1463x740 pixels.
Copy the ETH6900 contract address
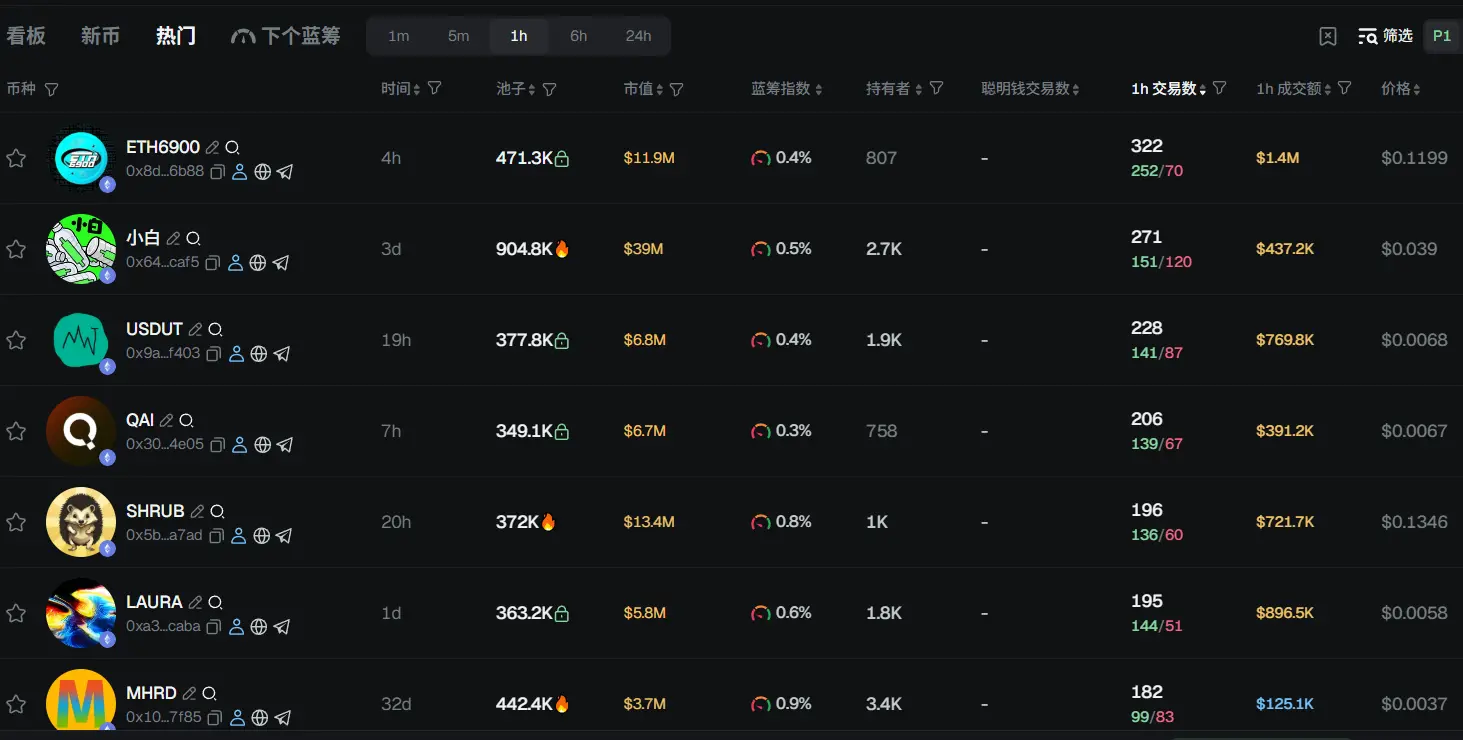click(x=217, y=171)
